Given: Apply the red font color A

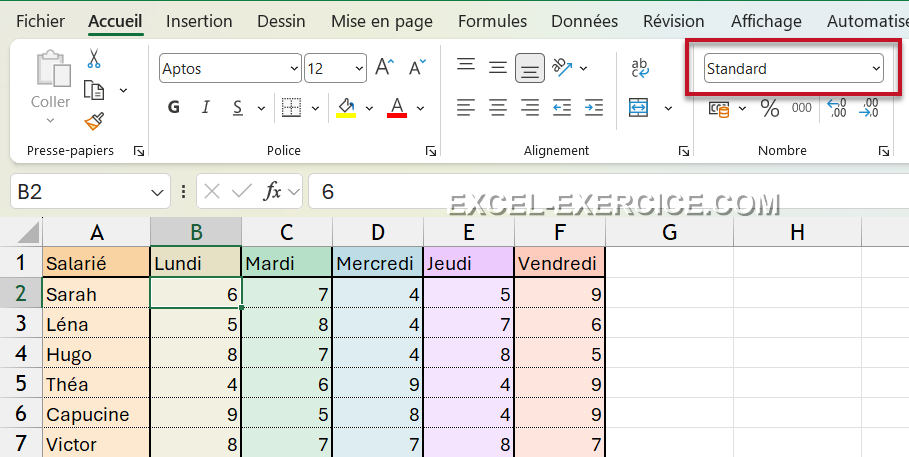Looking at the screenshot, I should point(397,107).
